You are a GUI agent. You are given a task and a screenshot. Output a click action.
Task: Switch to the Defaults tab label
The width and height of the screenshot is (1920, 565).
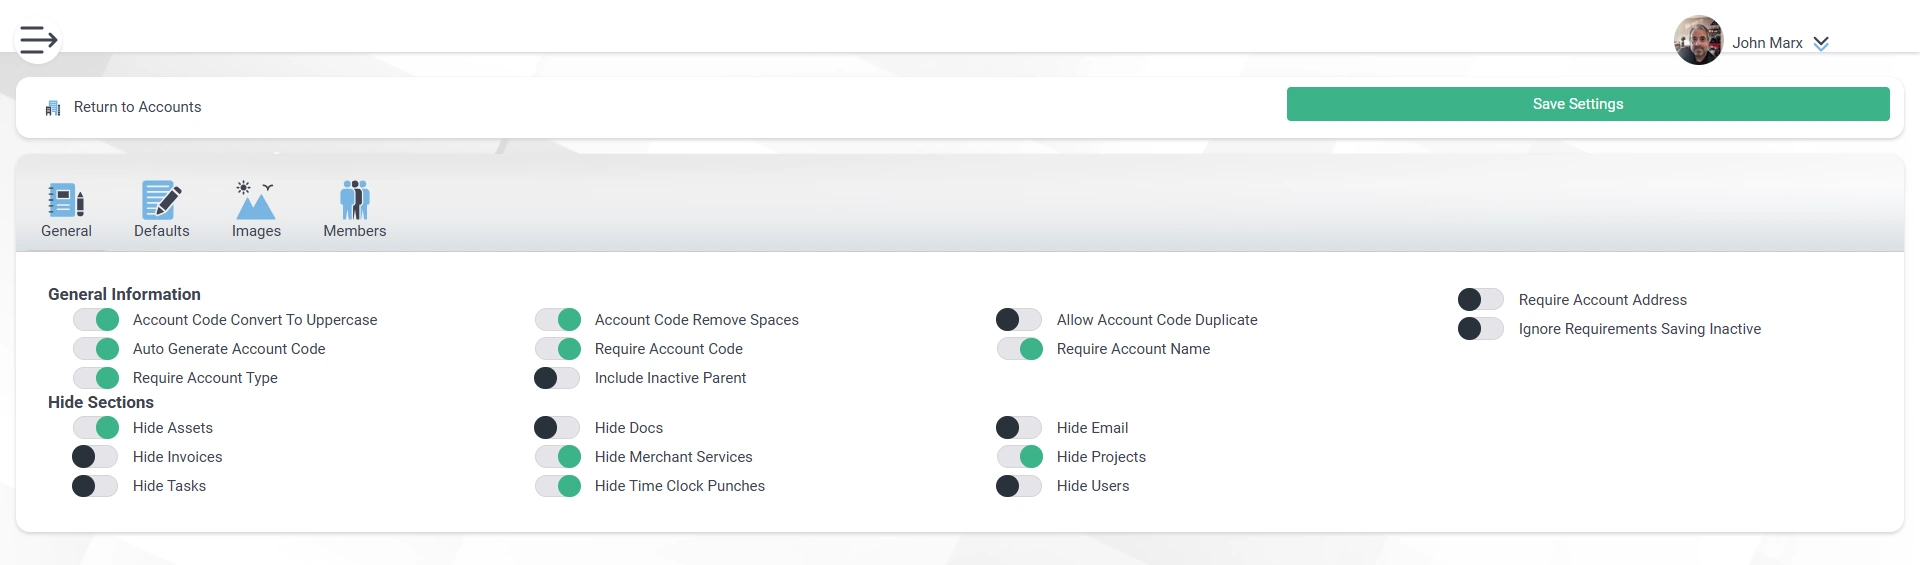(x=161, y=231)
